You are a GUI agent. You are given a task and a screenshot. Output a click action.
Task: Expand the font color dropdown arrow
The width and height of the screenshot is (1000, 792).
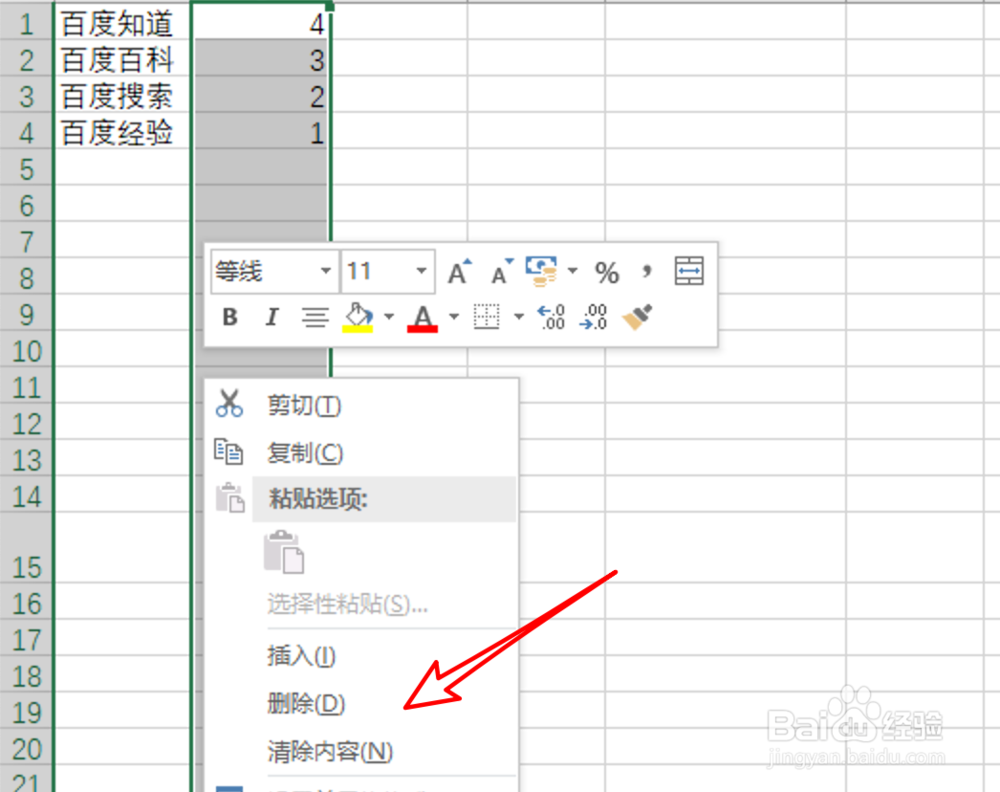[454, 316]
